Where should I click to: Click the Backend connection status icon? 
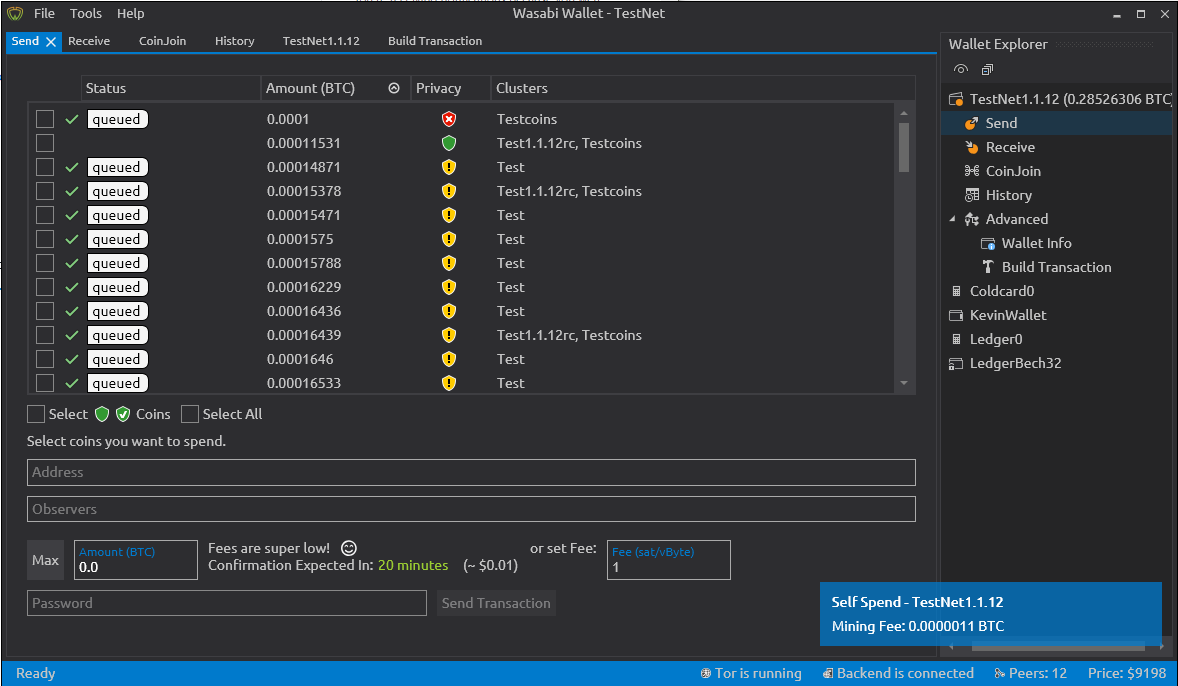click(x=827, y=673)
